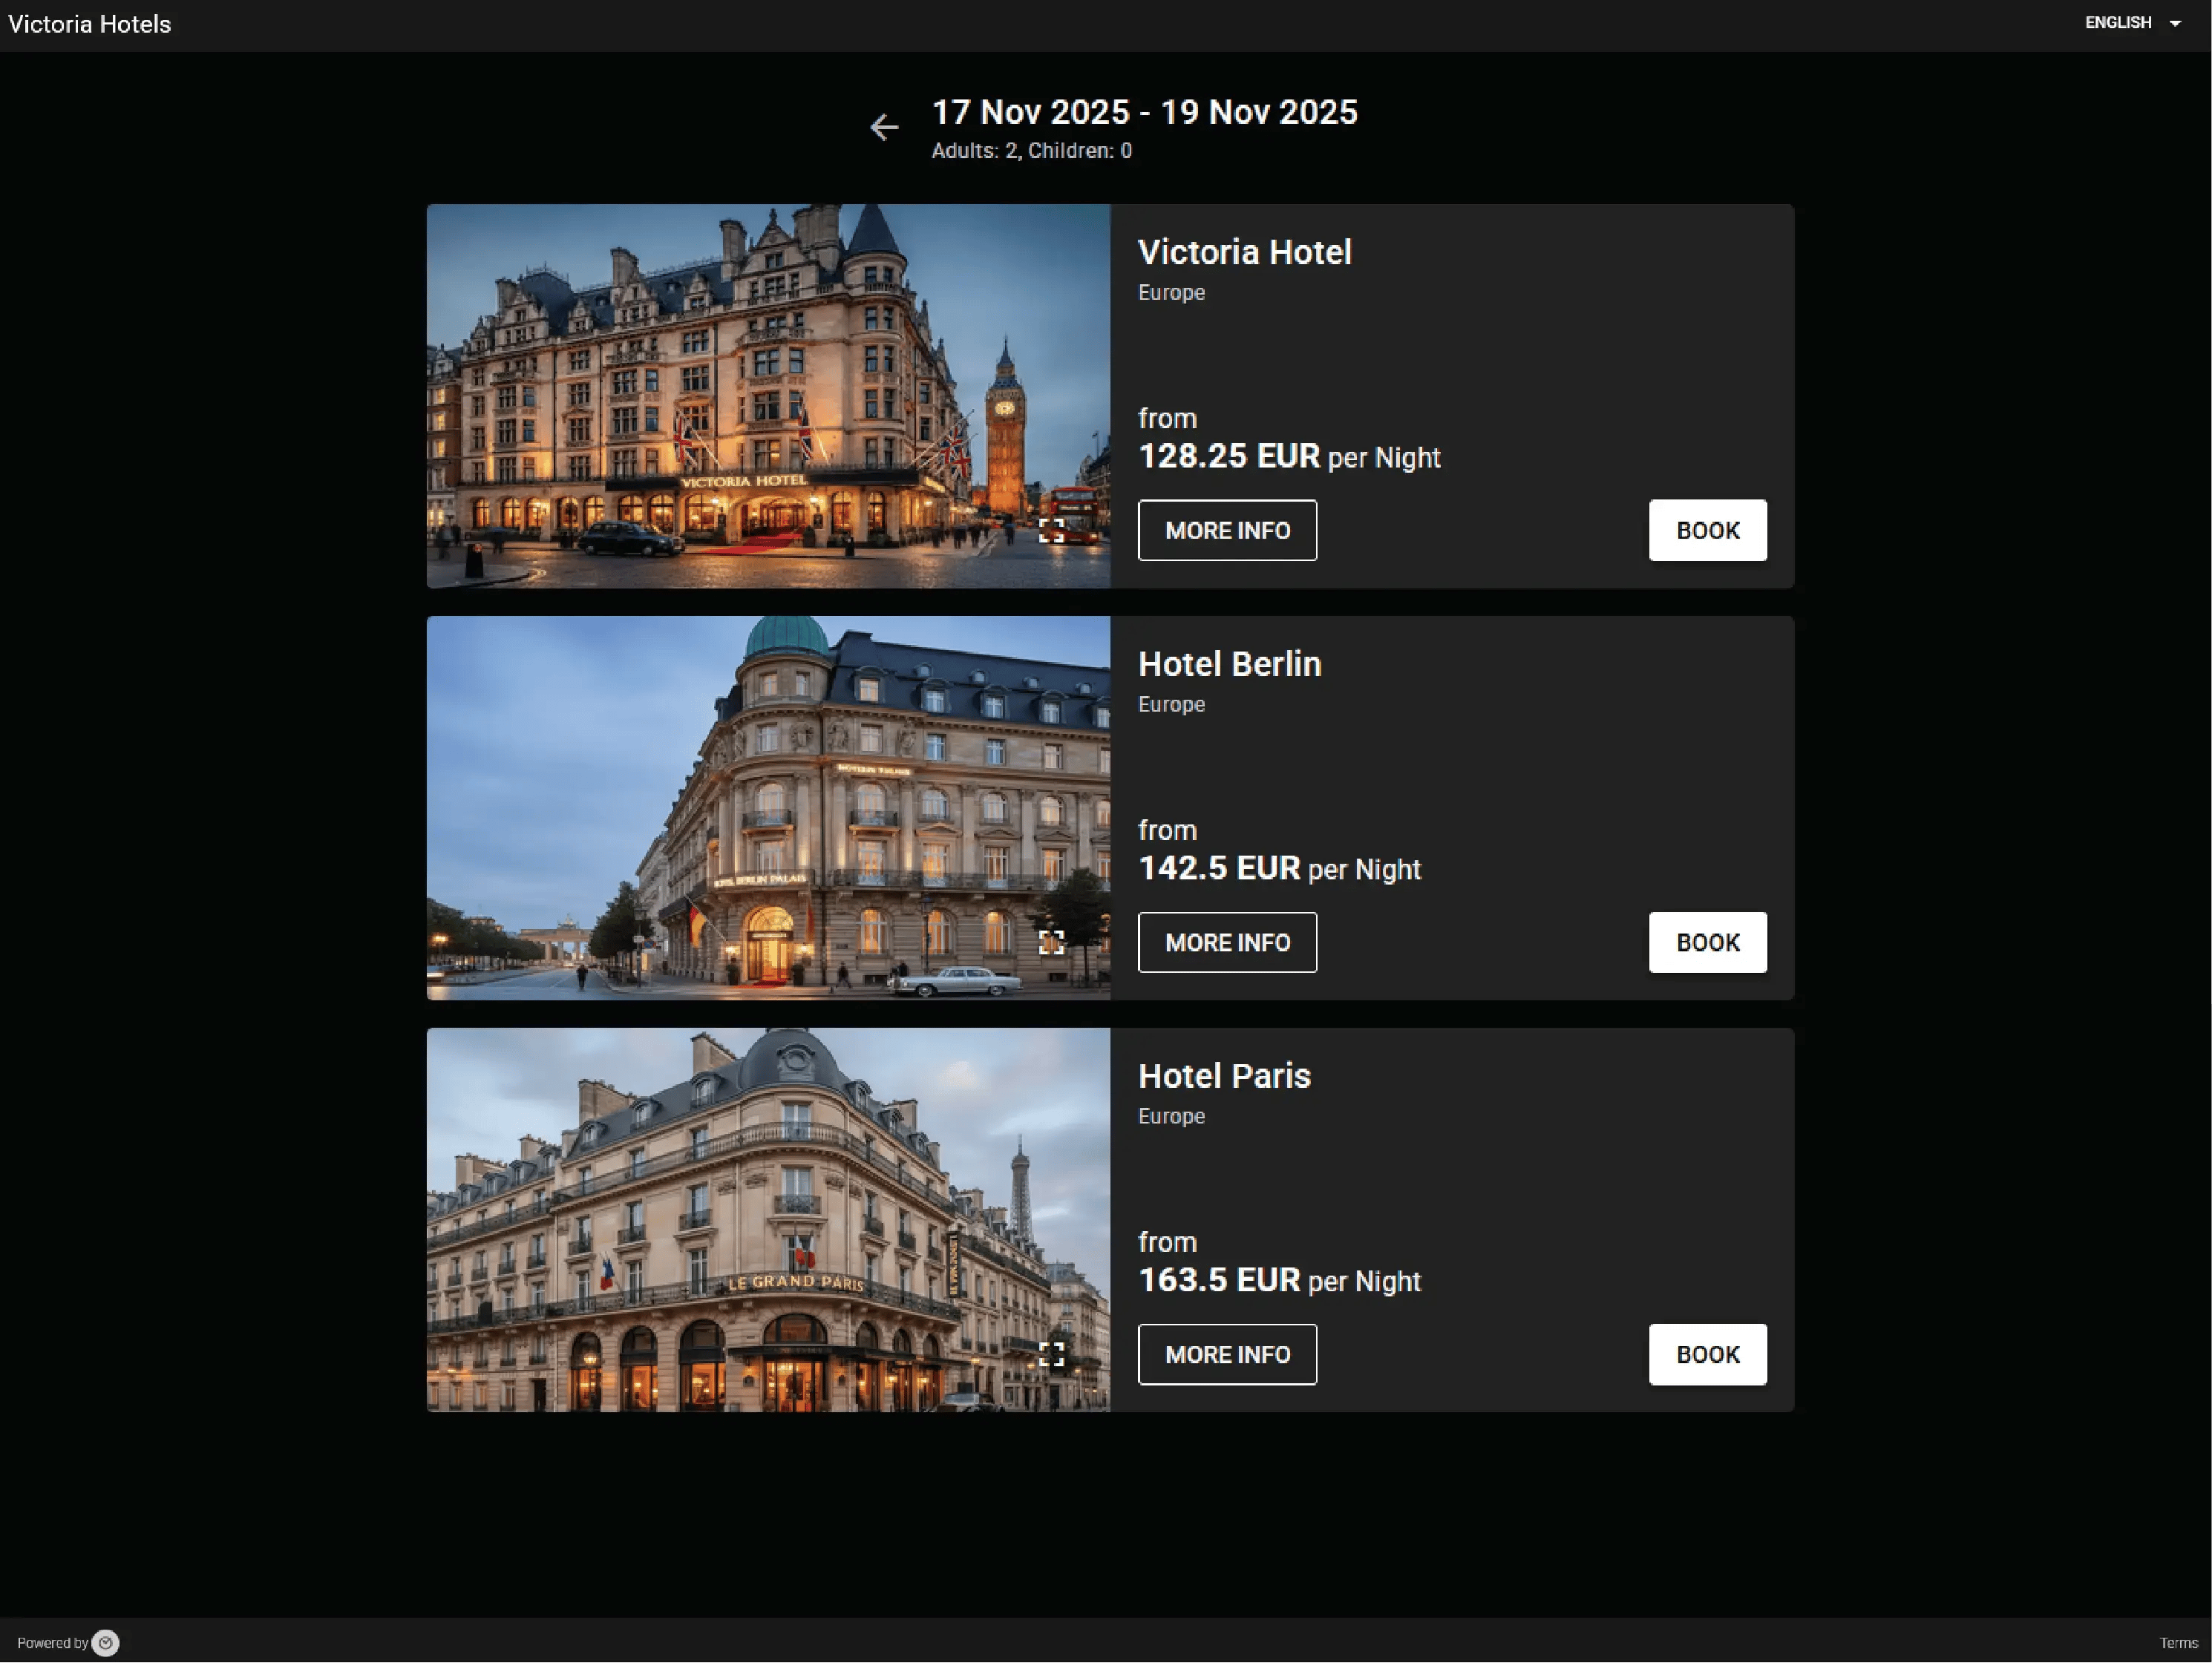2212x1663 pixels.
Task: Select the Hotel Berlin name heading
Action: click(x=1229, y=664)
